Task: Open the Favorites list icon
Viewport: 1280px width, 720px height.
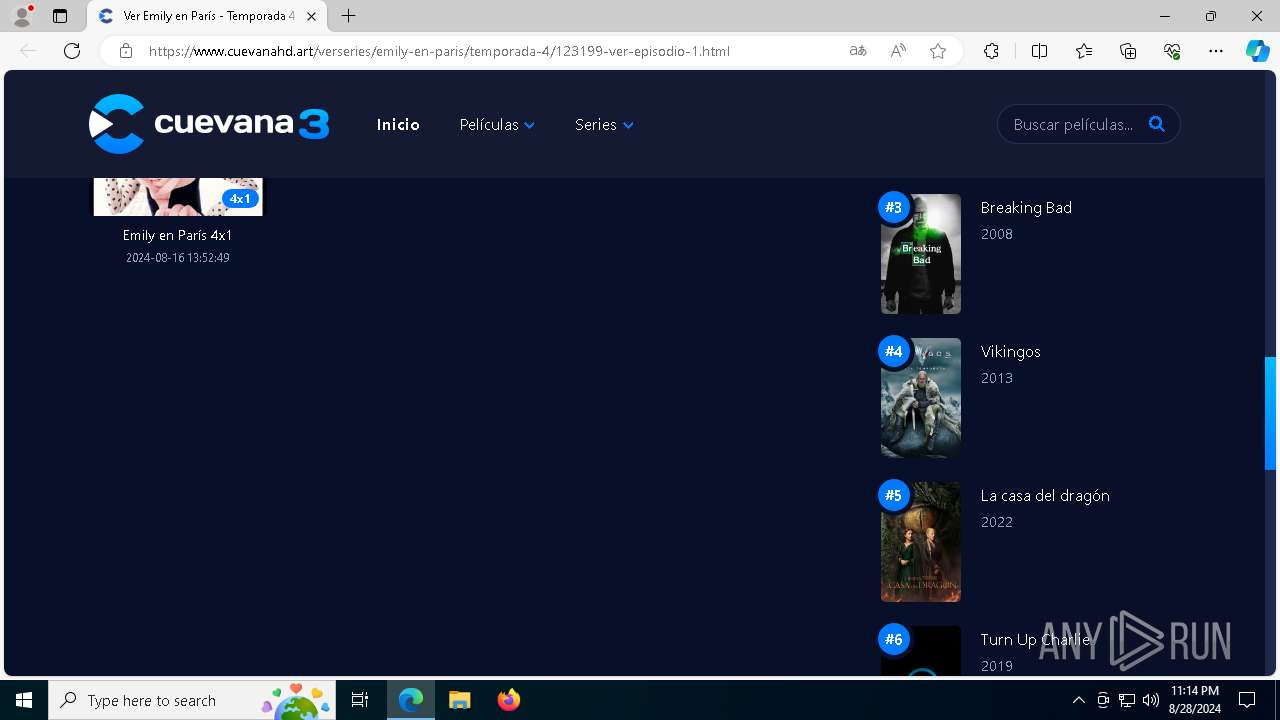Action: pos(1084,51)
